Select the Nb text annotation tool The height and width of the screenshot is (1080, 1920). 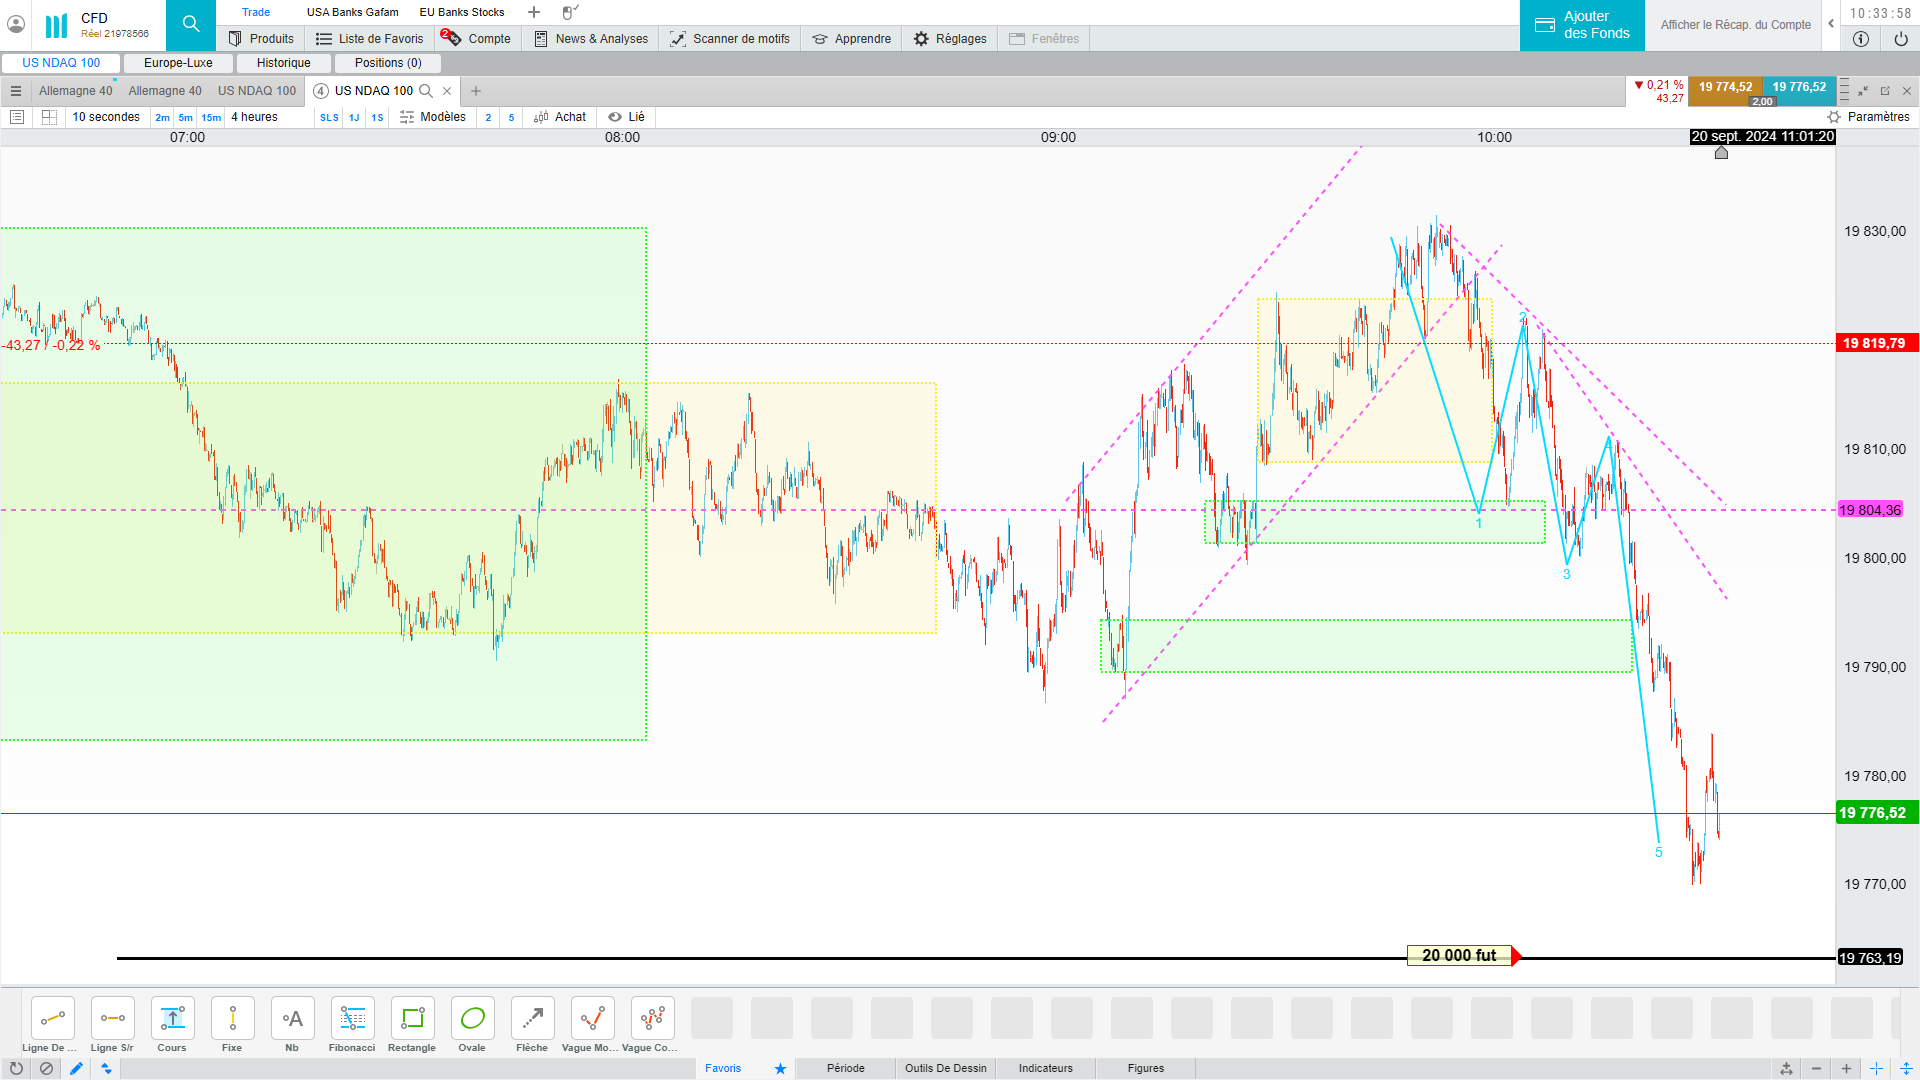pos(292,1019)
